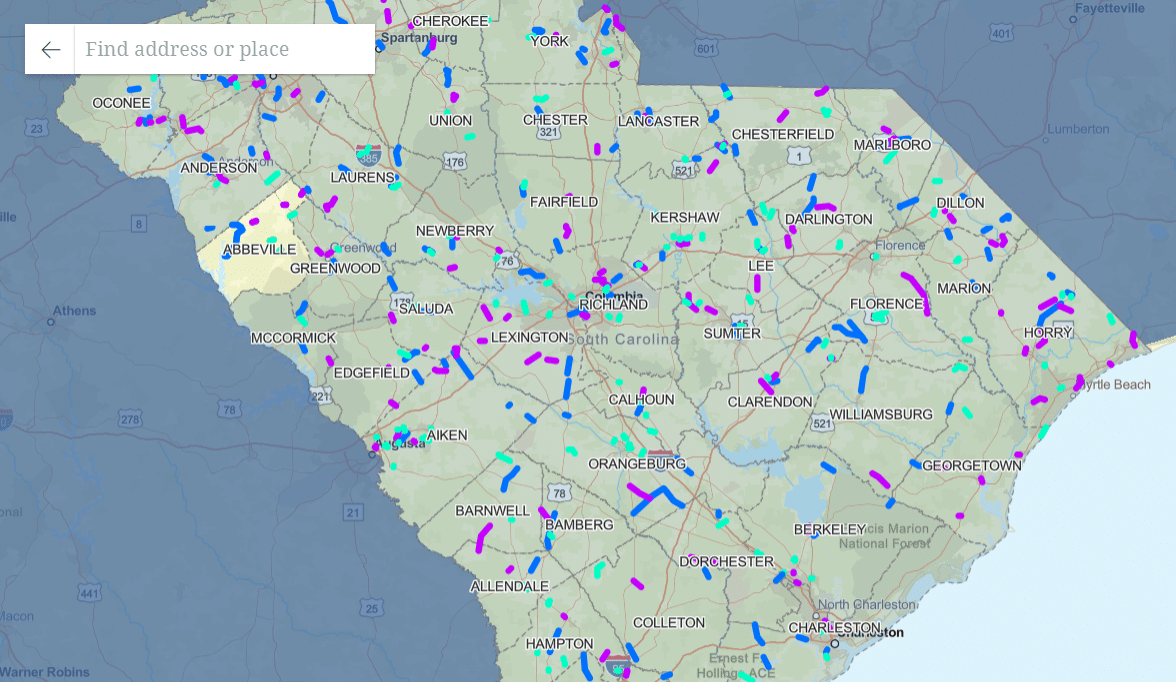Focus the Find address or place field
Image resolution: width=1176 pixels, height=682 pixels.
(x=225, y=49)
